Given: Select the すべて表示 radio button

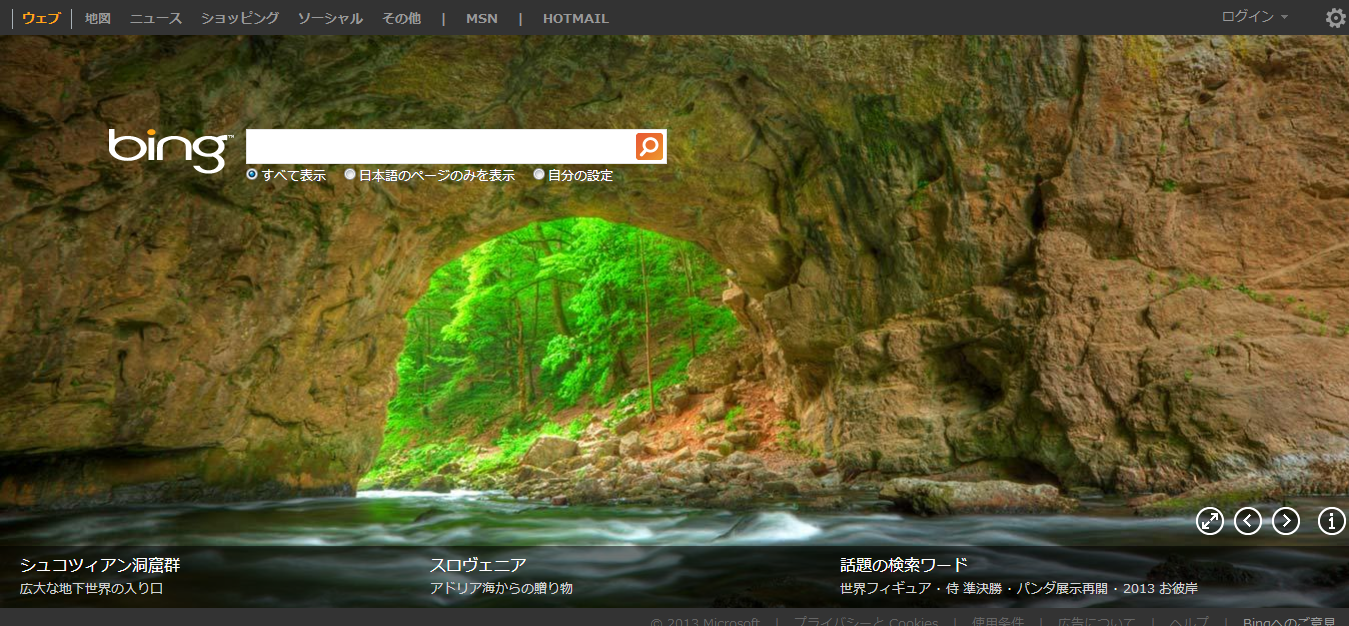Looking at the screenshot, I should (252, 175).
